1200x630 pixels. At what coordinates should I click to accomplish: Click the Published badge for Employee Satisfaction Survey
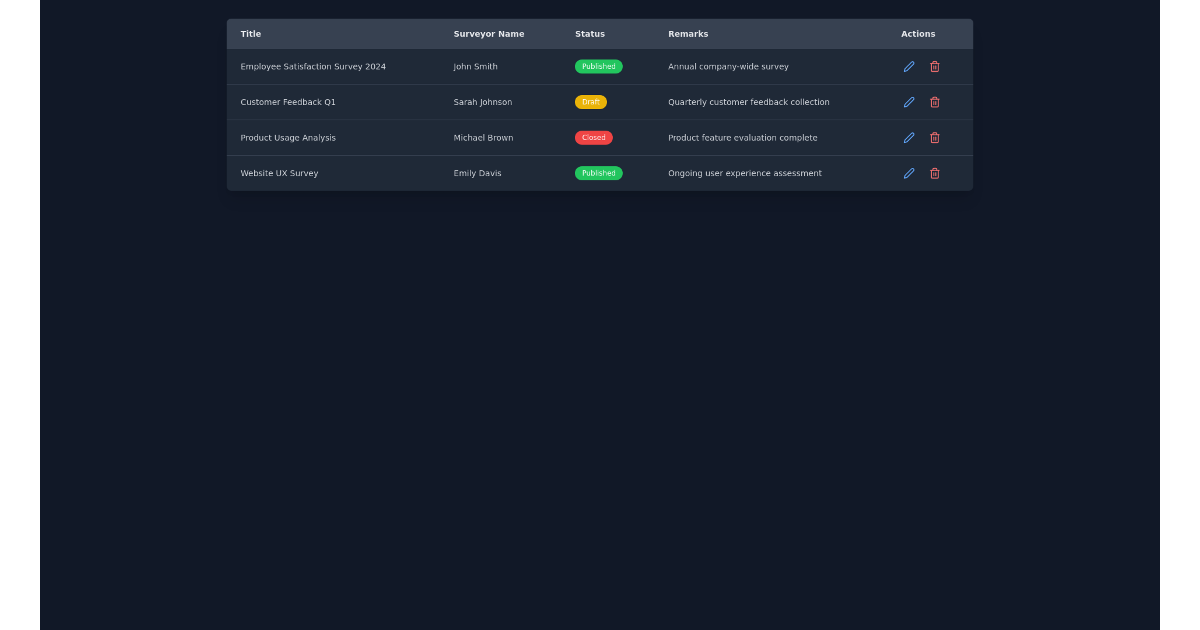[598, 66]
